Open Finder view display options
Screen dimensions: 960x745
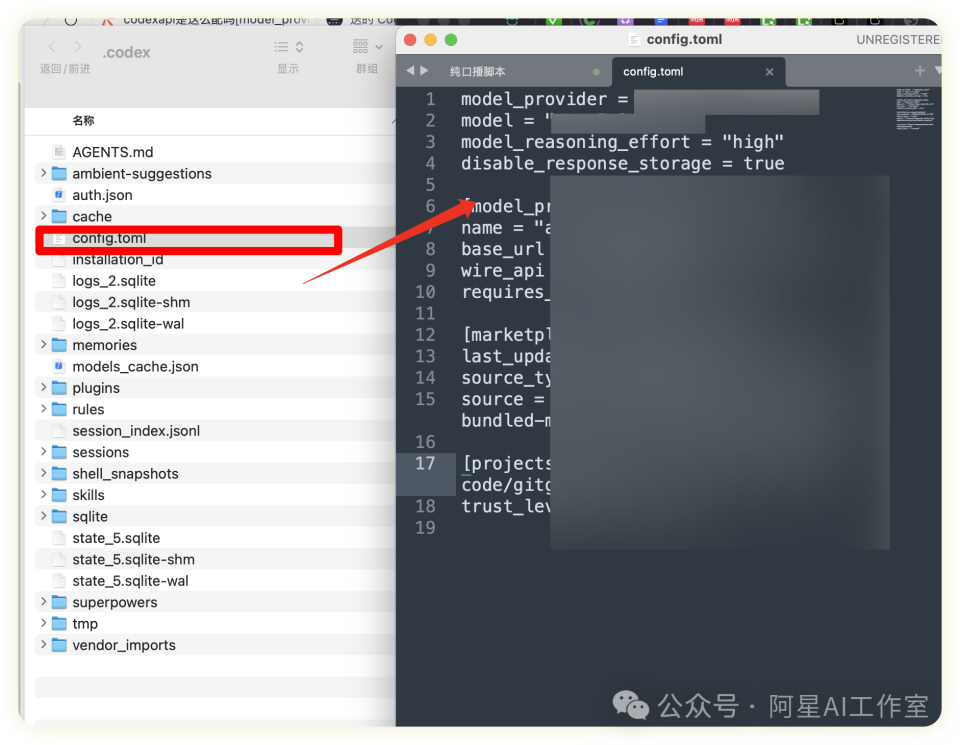click(x=288, y=47)
